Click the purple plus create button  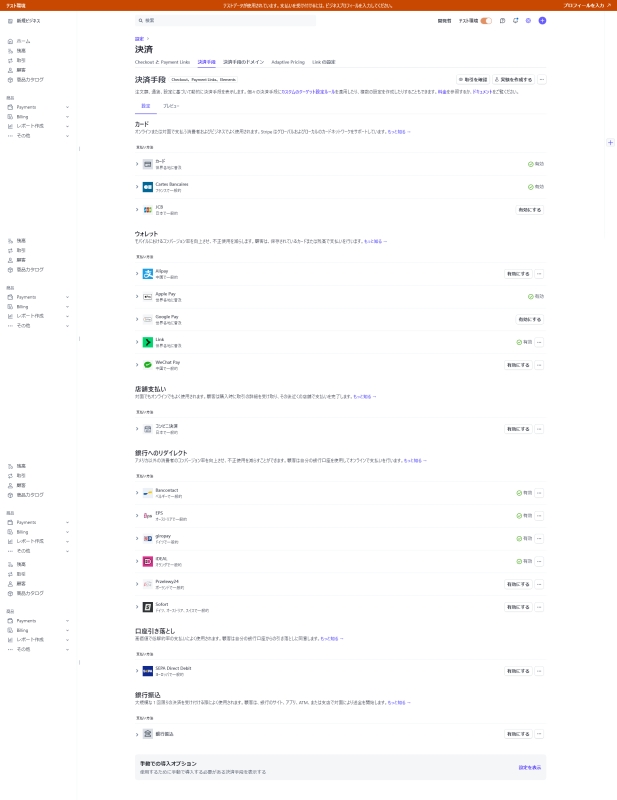(542, 21)
